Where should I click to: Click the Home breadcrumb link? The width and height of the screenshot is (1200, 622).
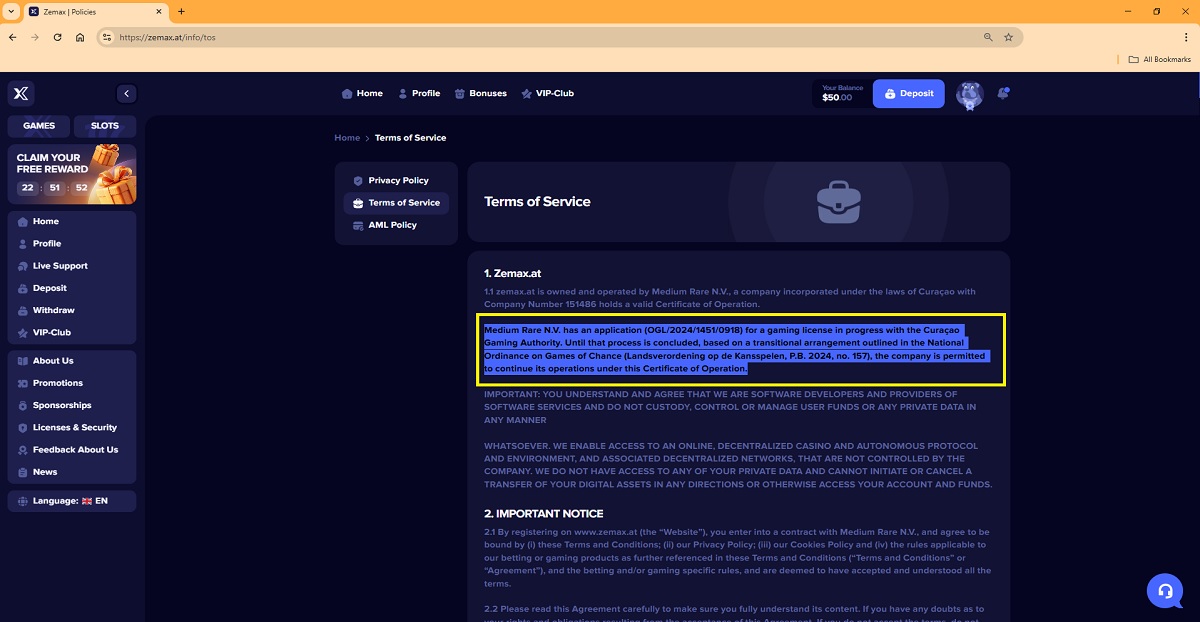347,138
